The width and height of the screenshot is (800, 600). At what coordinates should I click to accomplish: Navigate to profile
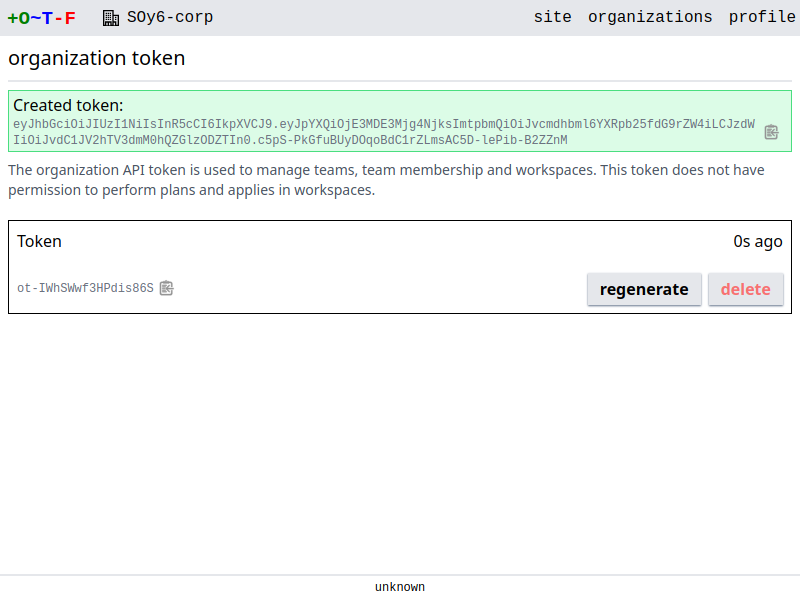[x=762, y=17]
